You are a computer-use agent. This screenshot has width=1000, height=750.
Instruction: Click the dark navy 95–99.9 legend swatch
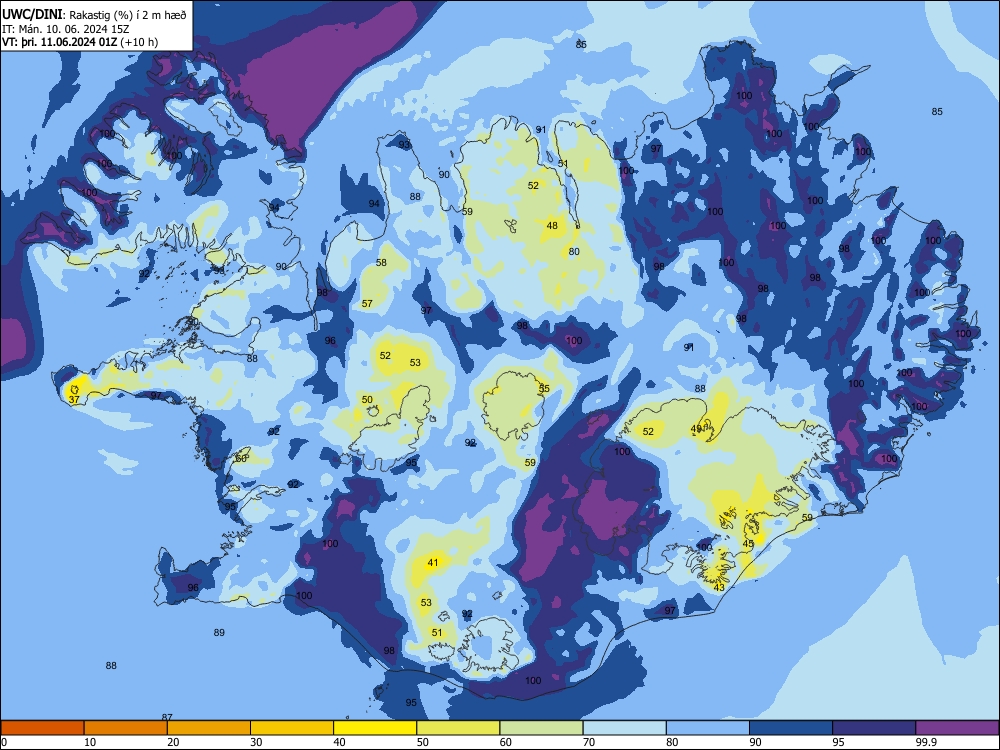(874, 728)
